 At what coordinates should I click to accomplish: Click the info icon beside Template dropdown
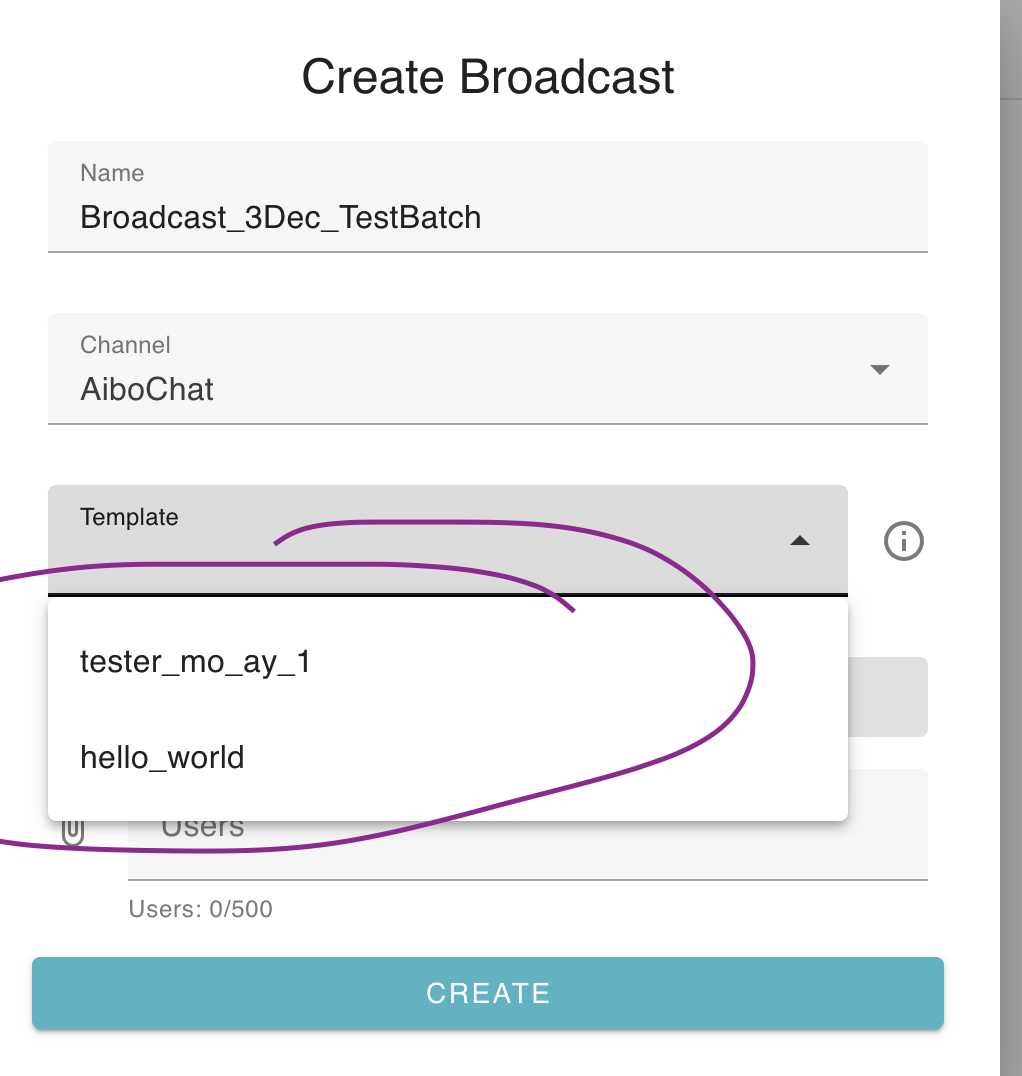pos(902,541)
